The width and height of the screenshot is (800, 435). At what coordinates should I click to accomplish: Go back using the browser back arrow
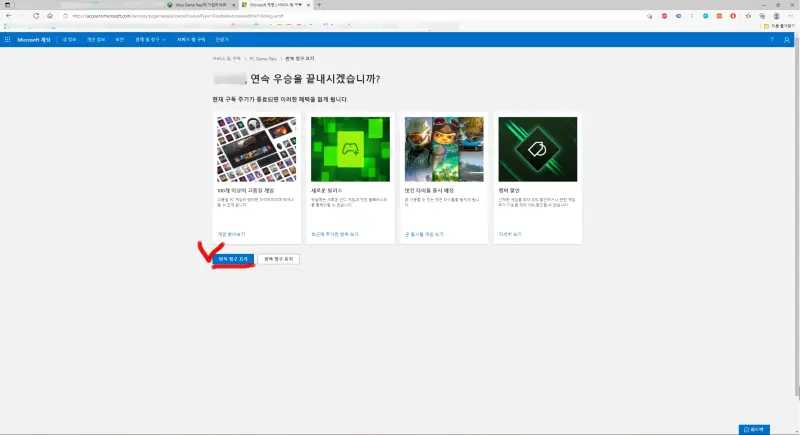point(9,16)
